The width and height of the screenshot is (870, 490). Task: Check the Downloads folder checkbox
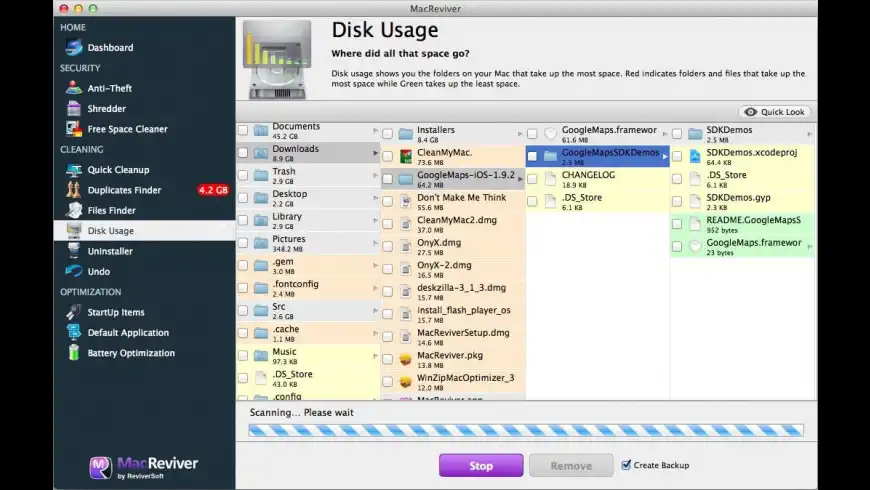(243, 153)
